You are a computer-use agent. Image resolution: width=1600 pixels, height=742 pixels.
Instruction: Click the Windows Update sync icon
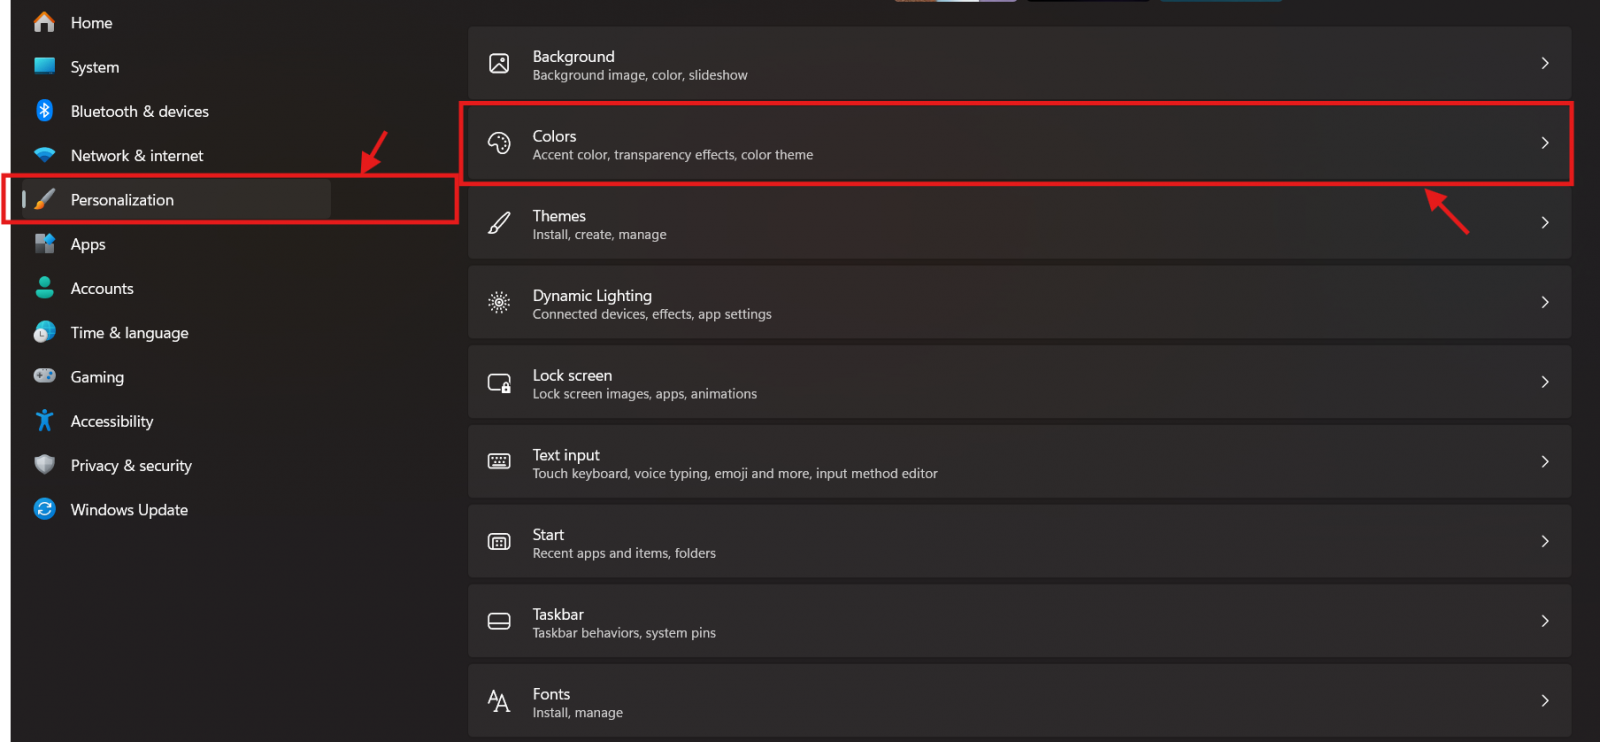coord(44,509)
